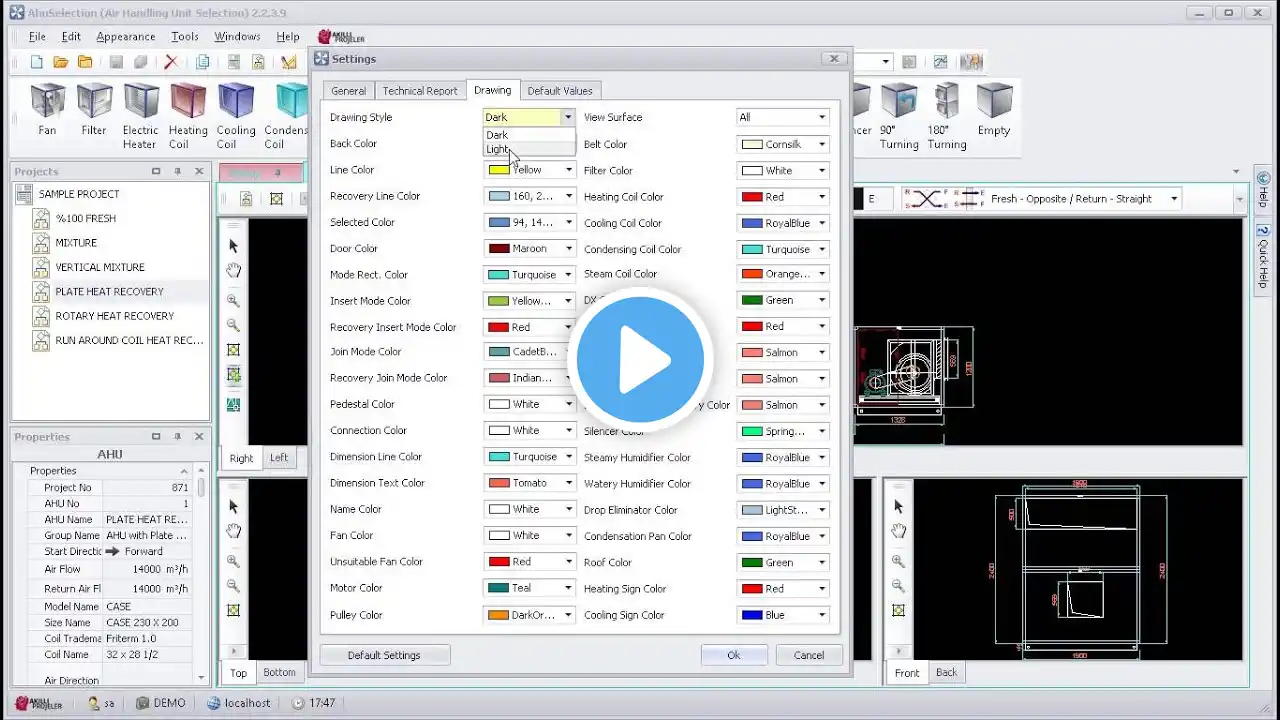
Task: Collapse the Properties category expander
Action: coord(184,471)
